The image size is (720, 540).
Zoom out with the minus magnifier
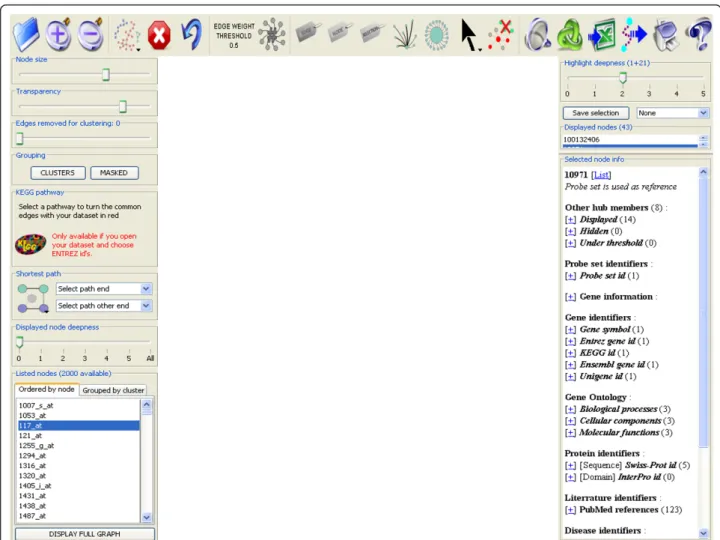click(x=90, y=34)
